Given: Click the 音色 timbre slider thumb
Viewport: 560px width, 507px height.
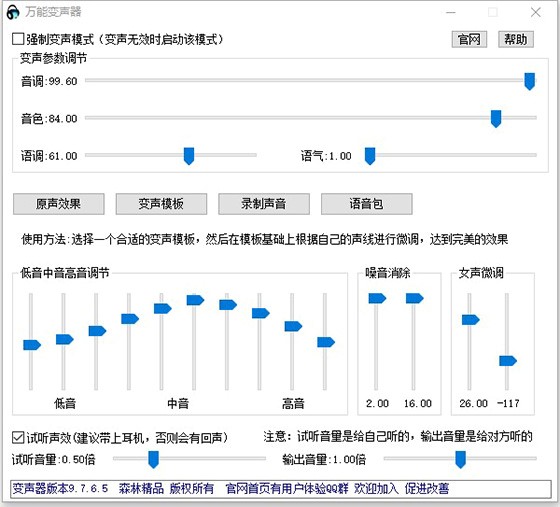Looking at the screenshot, I should coord(496,119).
